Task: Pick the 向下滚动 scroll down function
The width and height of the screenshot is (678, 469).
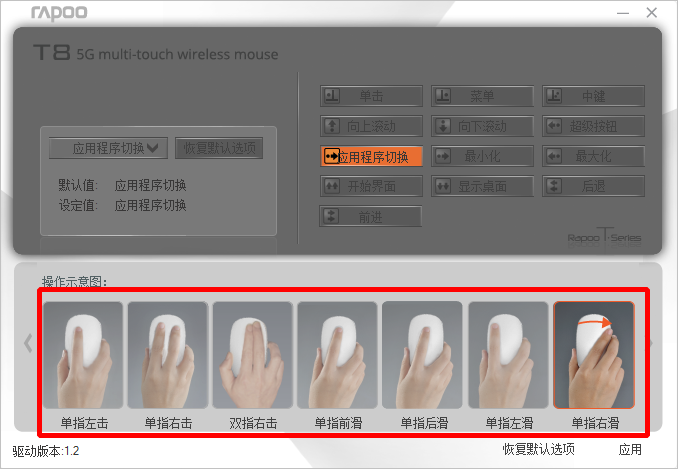Action: pos(482,126)
